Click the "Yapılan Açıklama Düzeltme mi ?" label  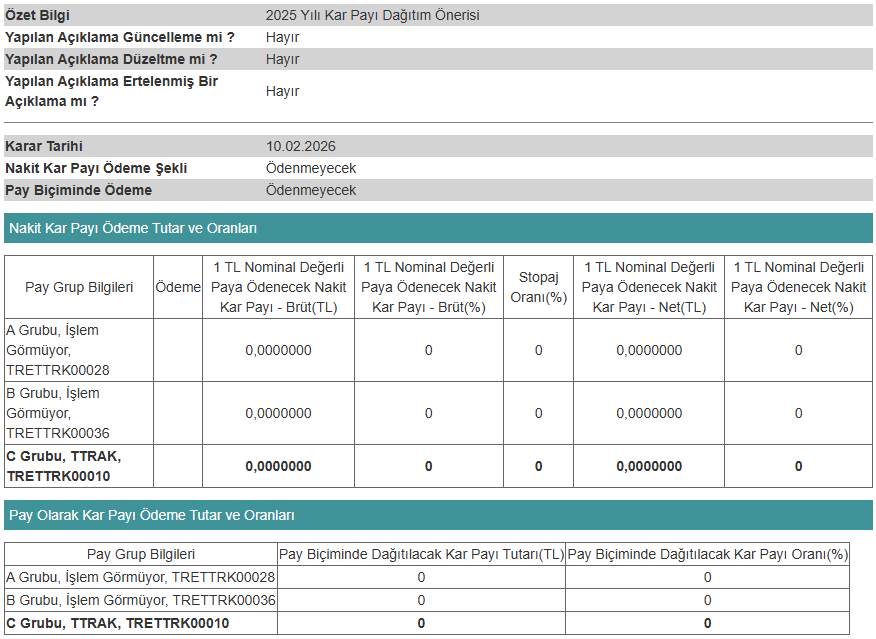(111, 59)
